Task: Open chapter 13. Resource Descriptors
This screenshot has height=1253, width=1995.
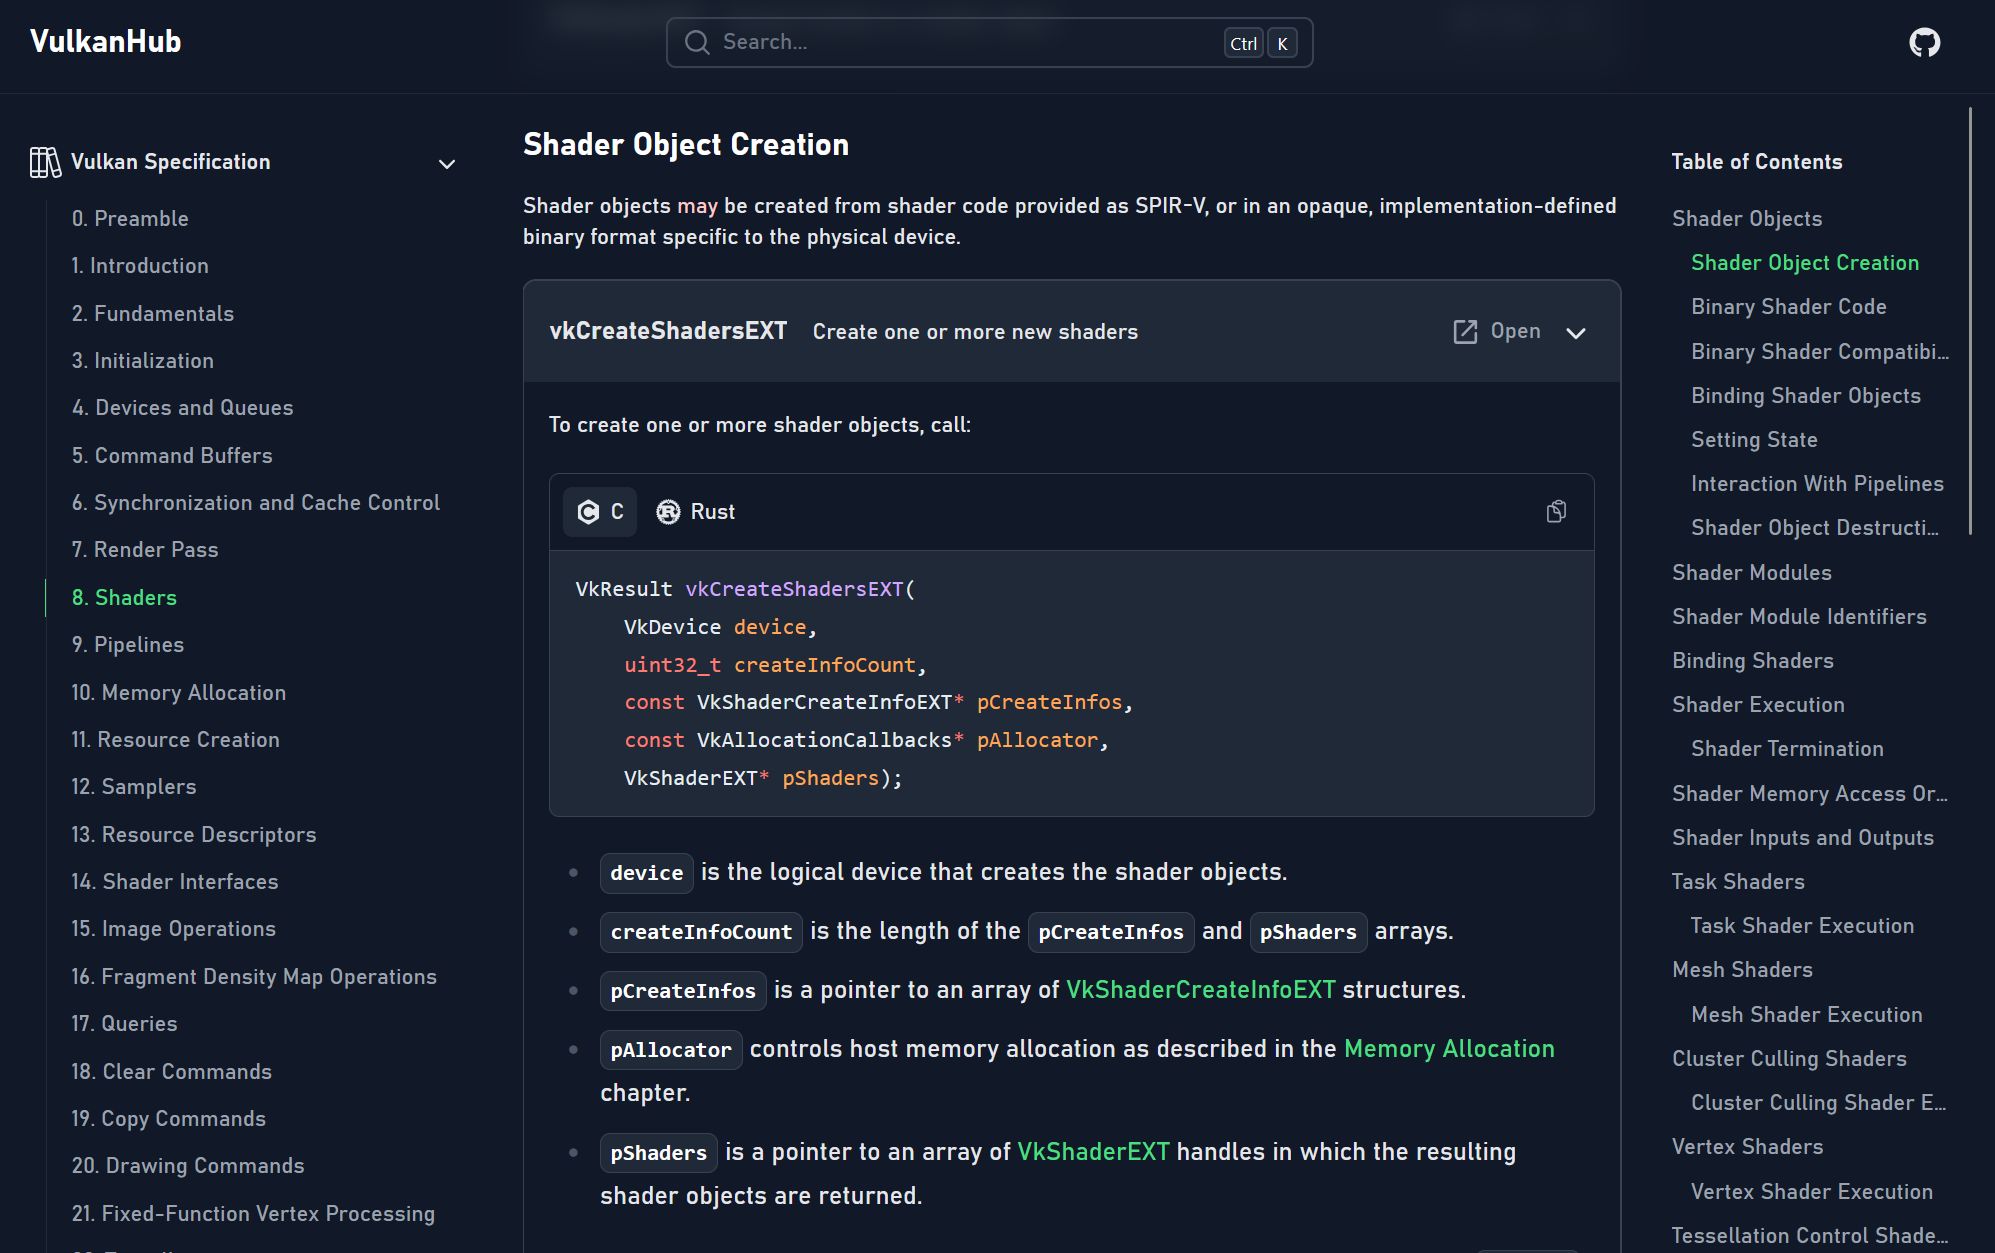Action: pos(194,835)
